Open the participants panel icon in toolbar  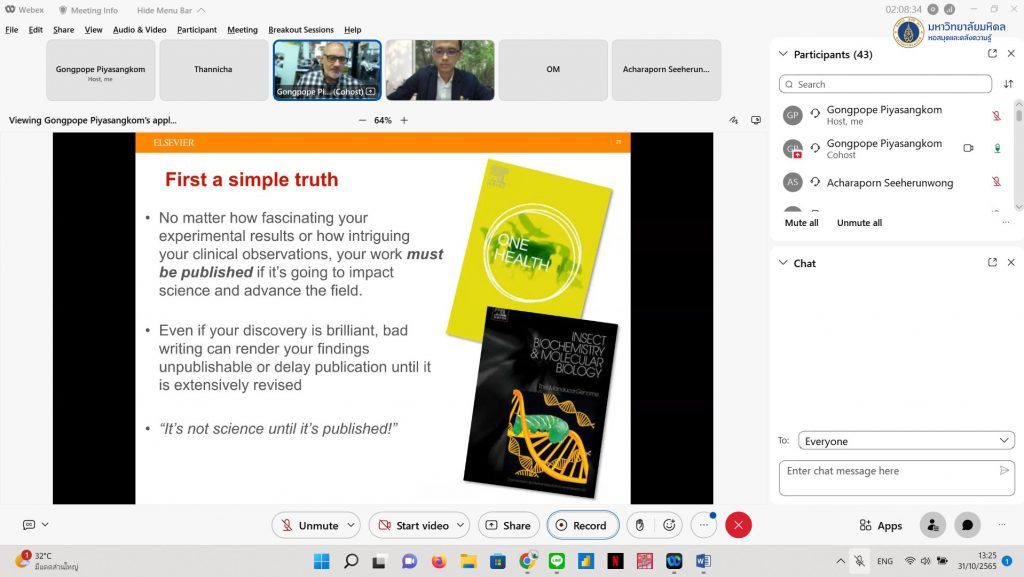pyautogui.click(x=932, y=525)
